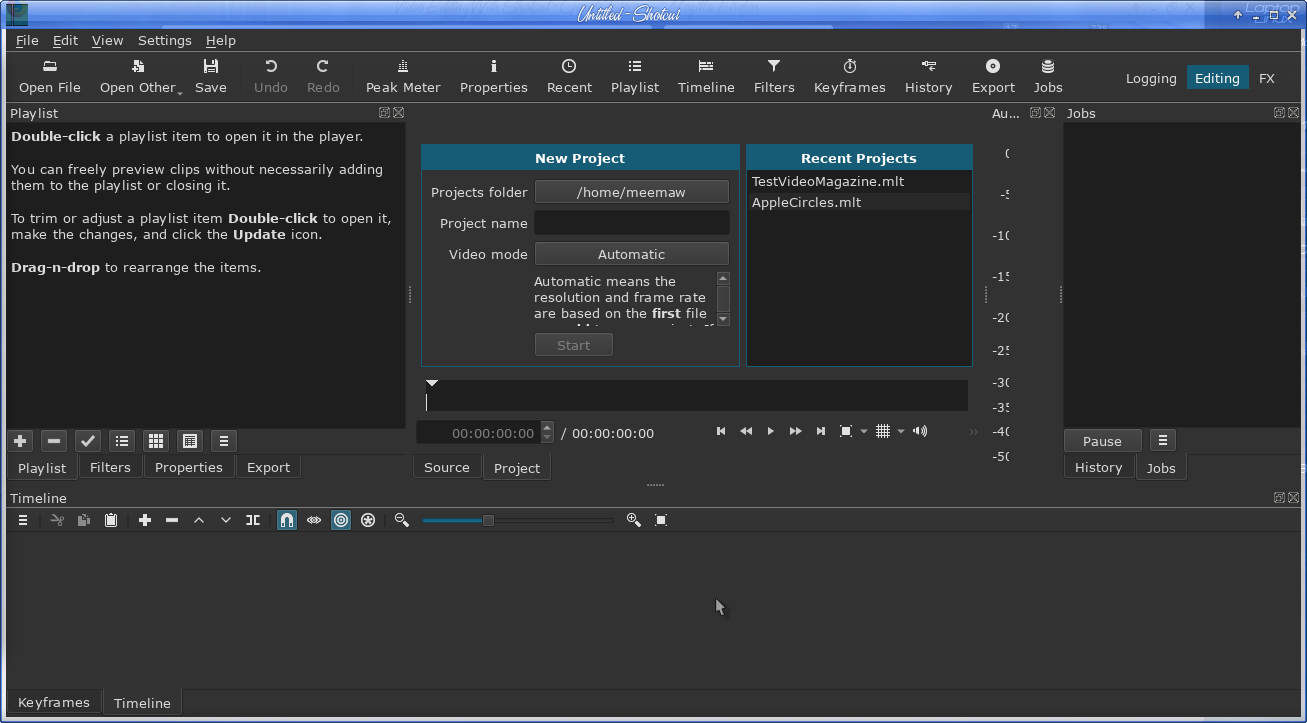
Task: Toggle ripple target icon in timeline
Action: pyautogui.click(x=341, y=520)
